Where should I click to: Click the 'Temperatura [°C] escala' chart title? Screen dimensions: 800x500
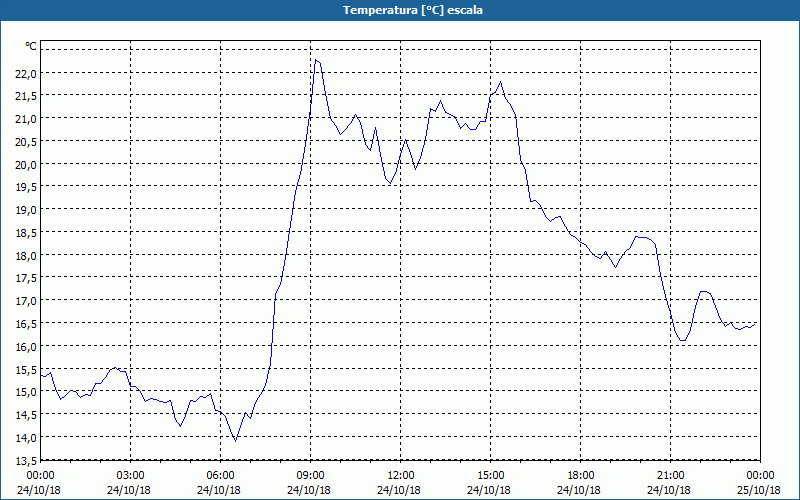point(413,10)
